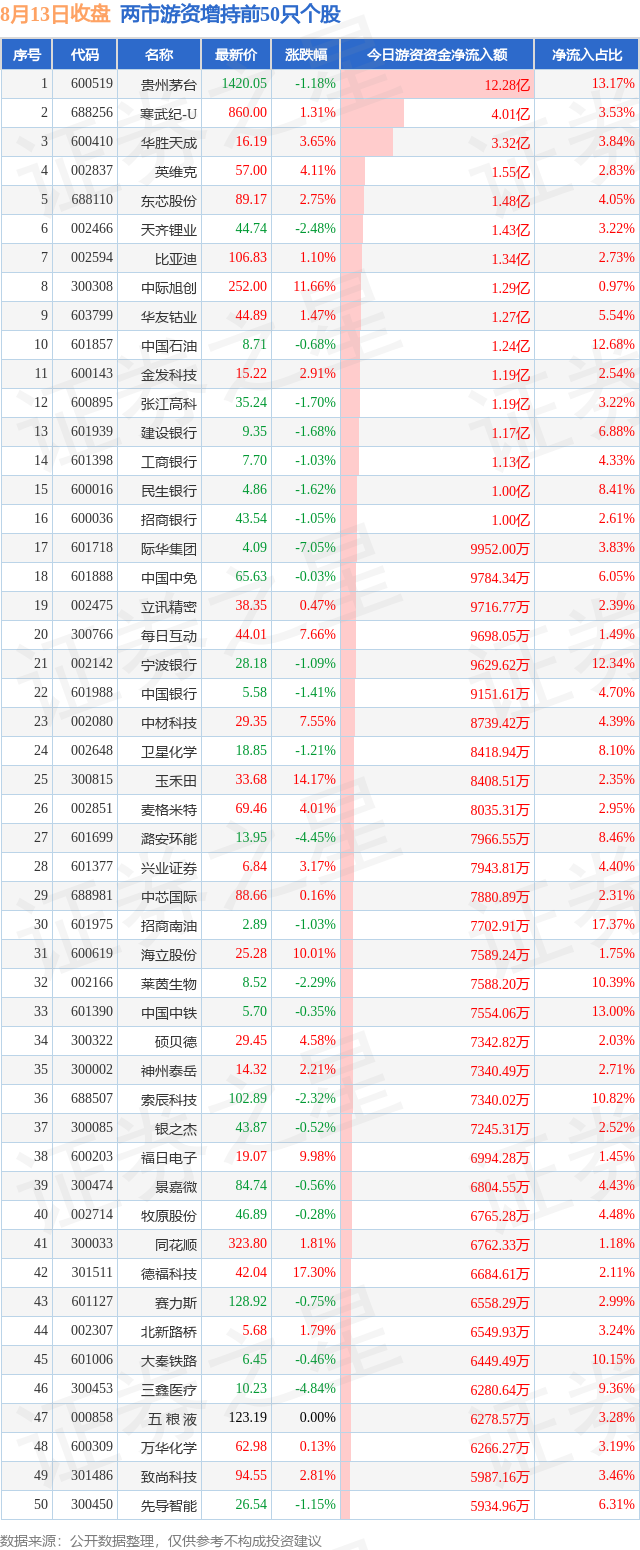Click stock name 中国银行

(x=169, y=693)
